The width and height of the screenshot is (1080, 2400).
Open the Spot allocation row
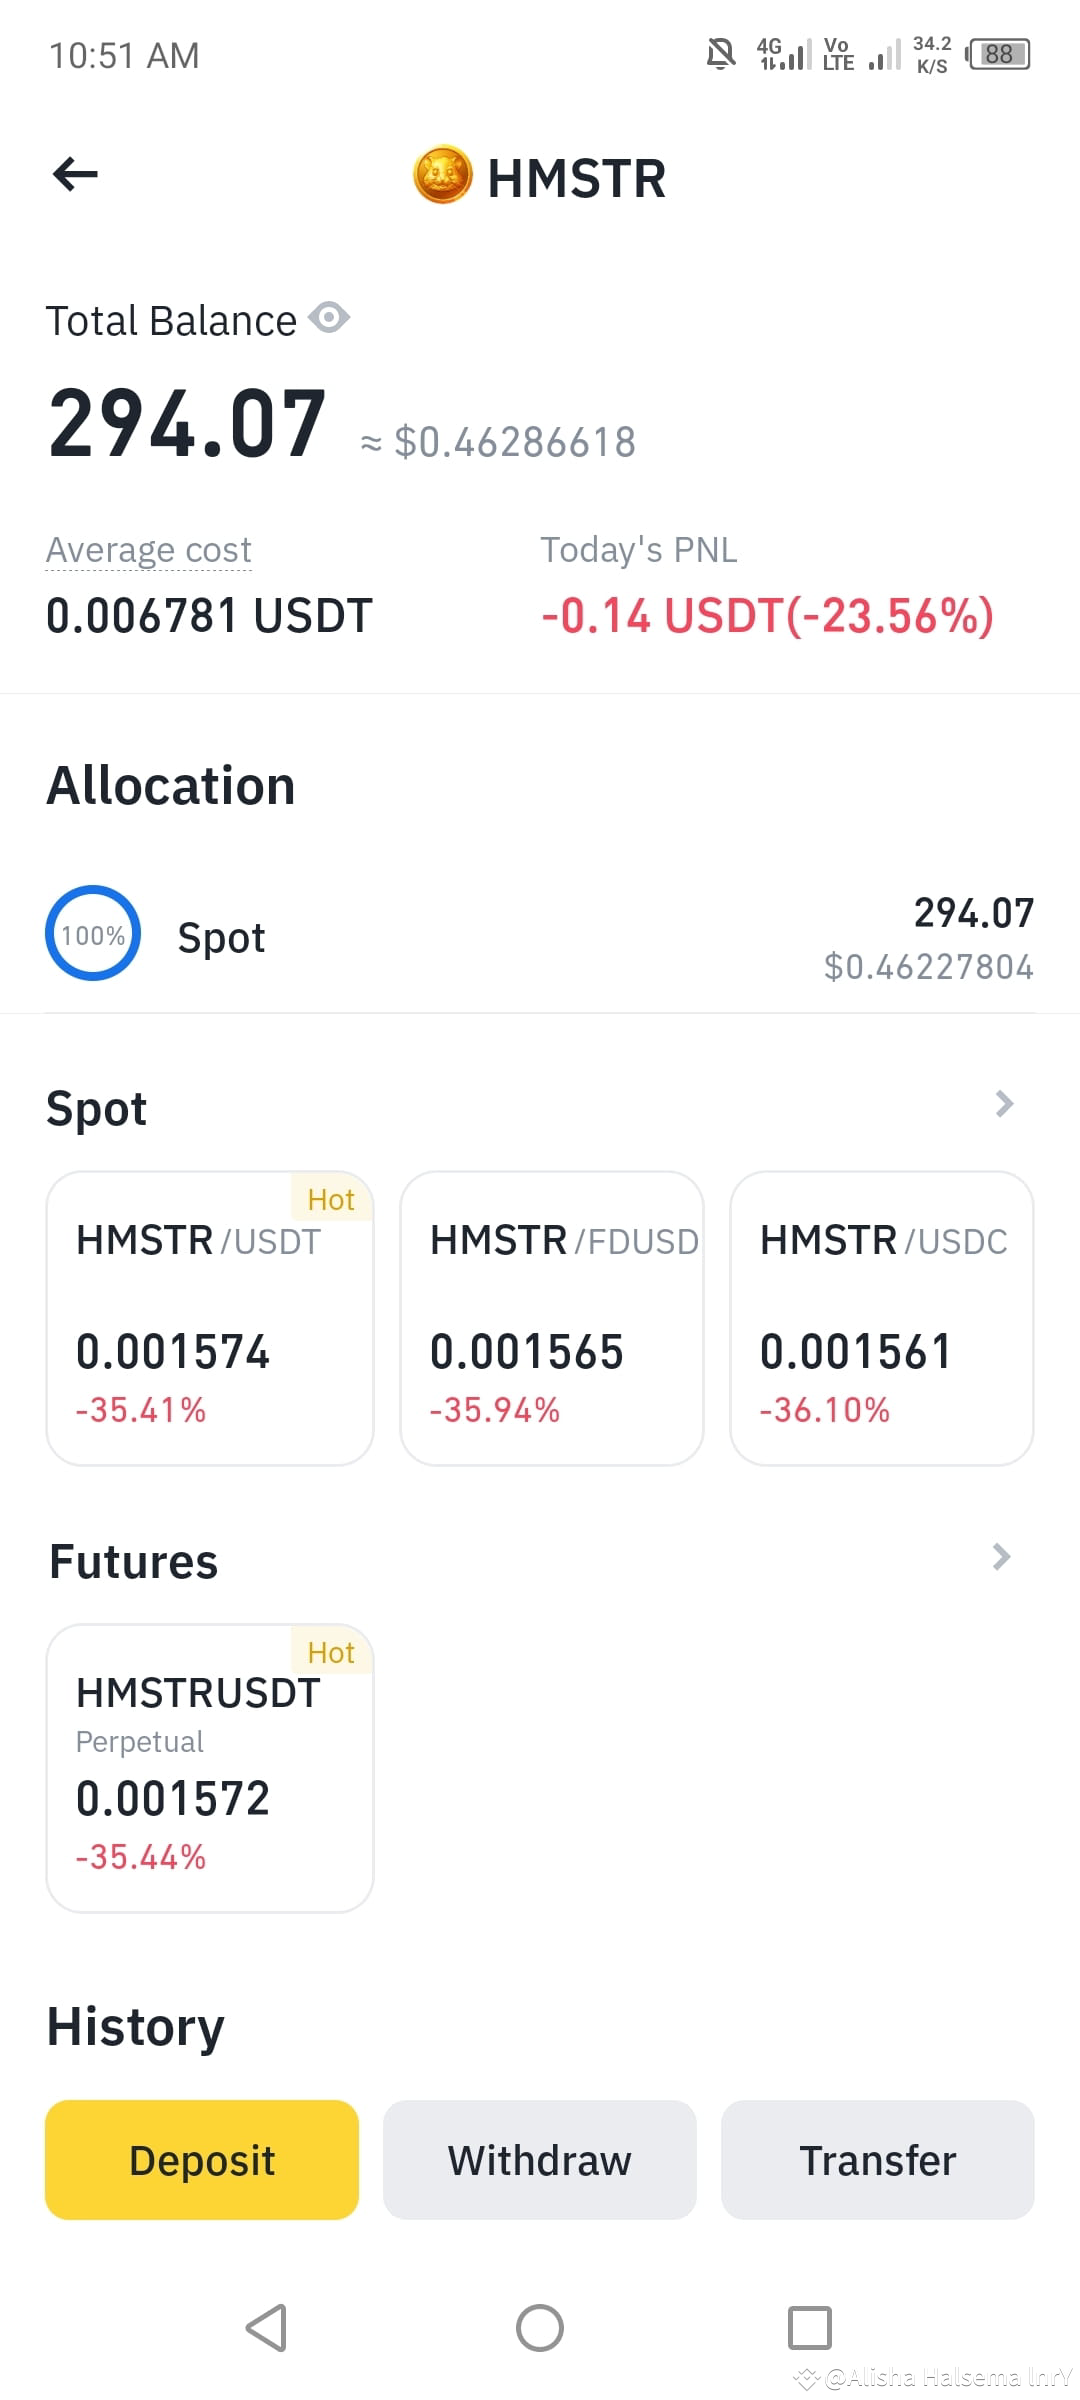click(x=540, y=936)
